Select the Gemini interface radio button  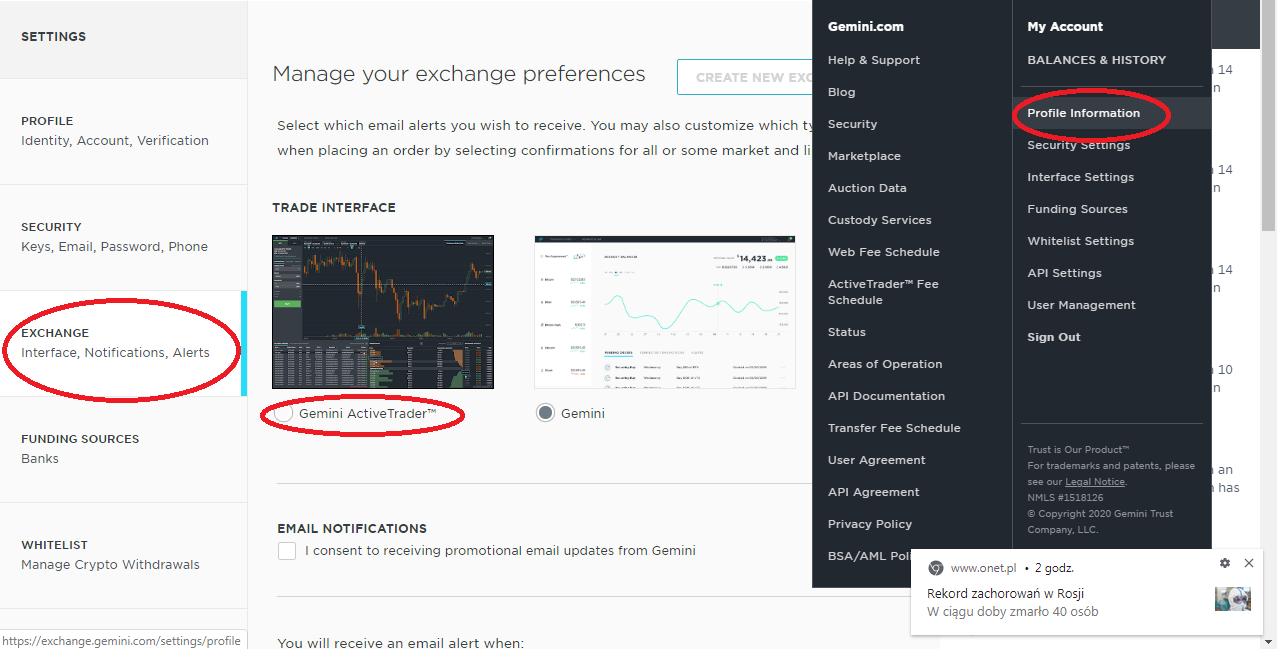(545, 413)
